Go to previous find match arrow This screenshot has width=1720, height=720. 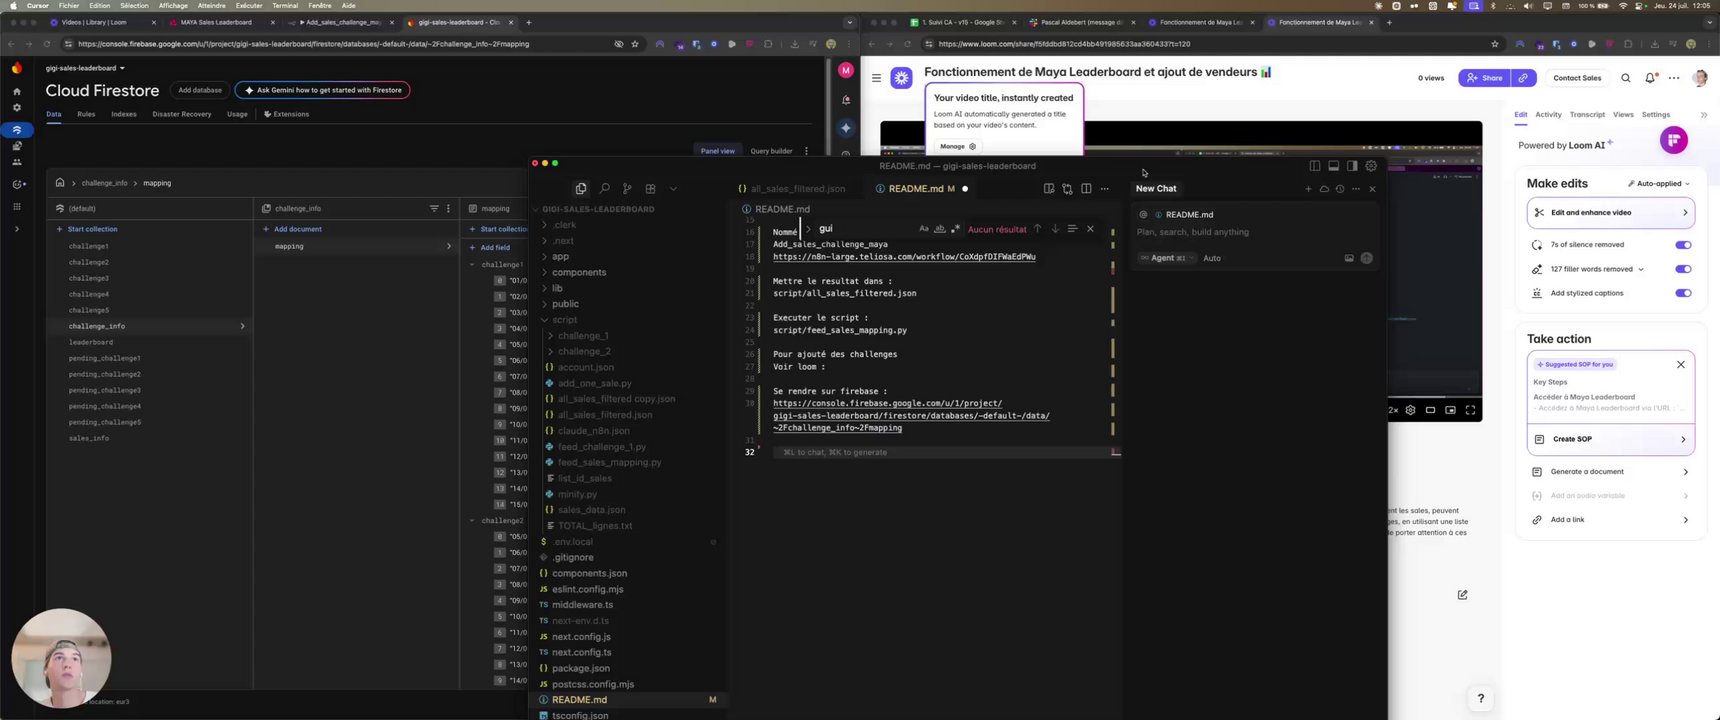click(x=1037, y=229)
